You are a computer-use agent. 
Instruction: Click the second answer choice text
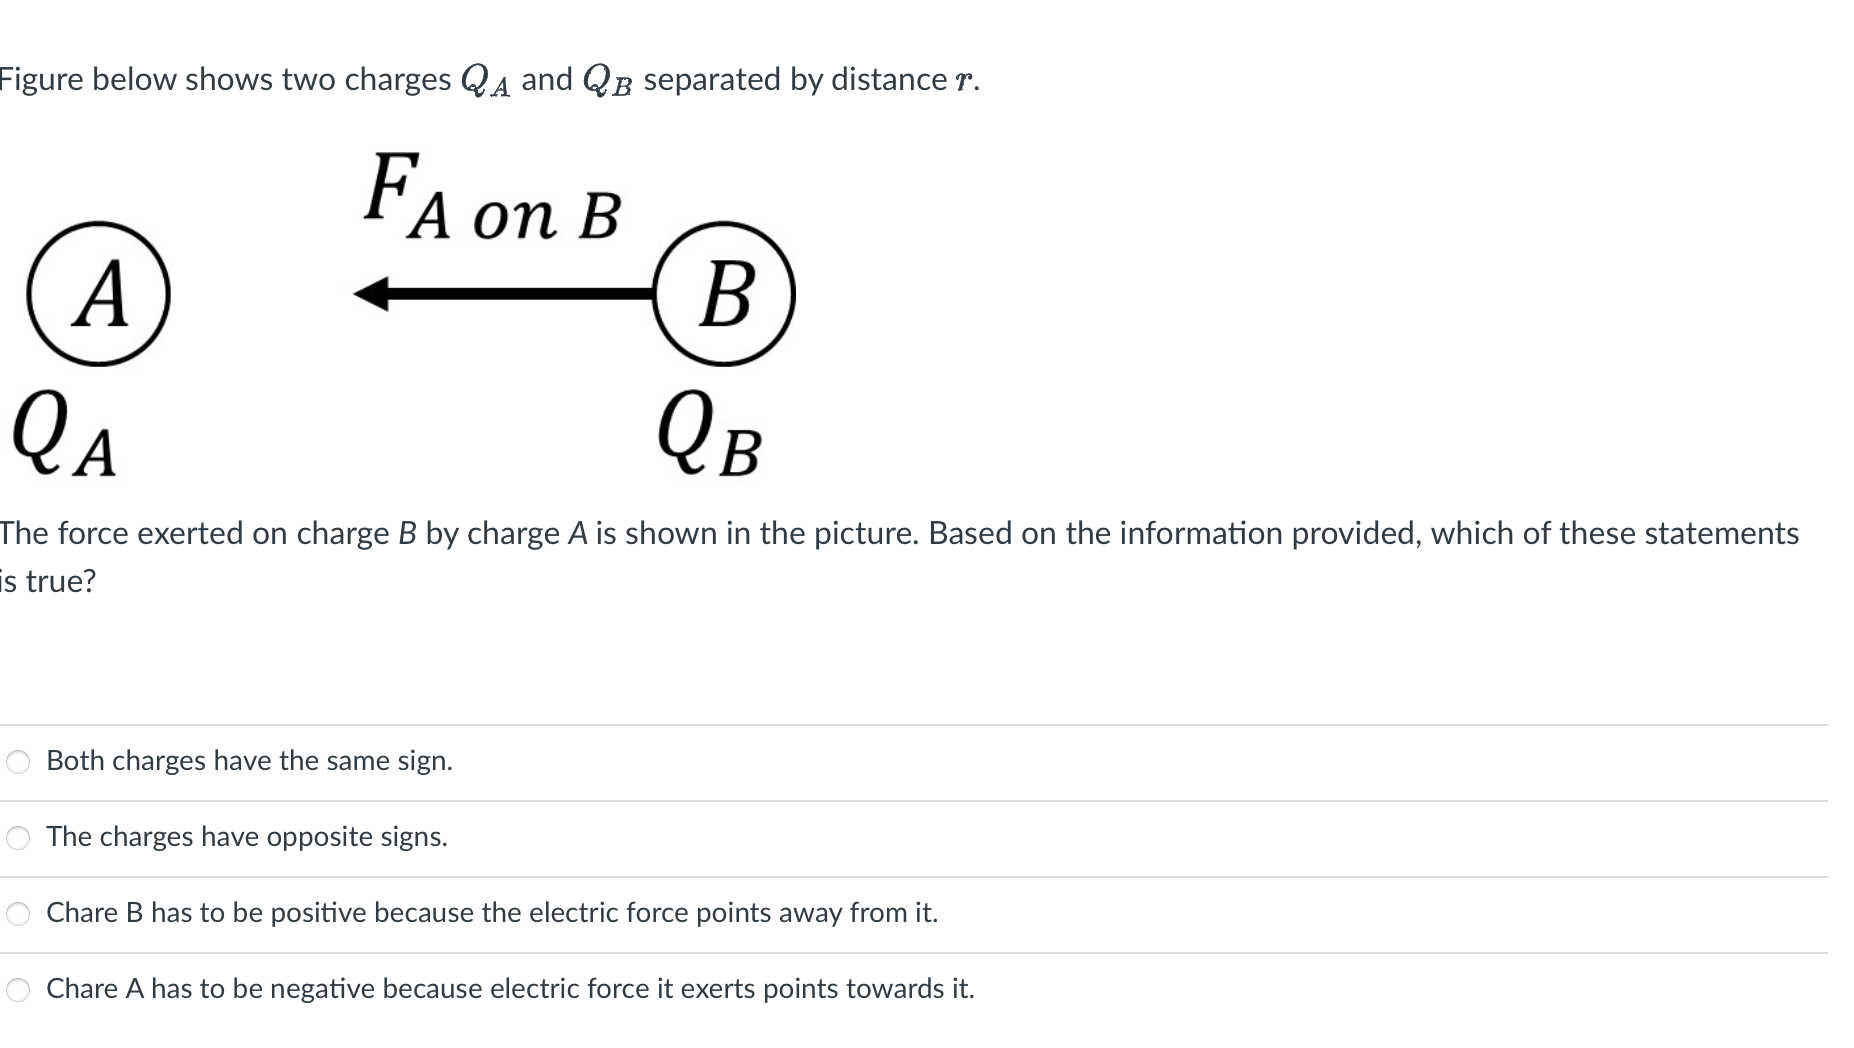[x=246, y=838]
